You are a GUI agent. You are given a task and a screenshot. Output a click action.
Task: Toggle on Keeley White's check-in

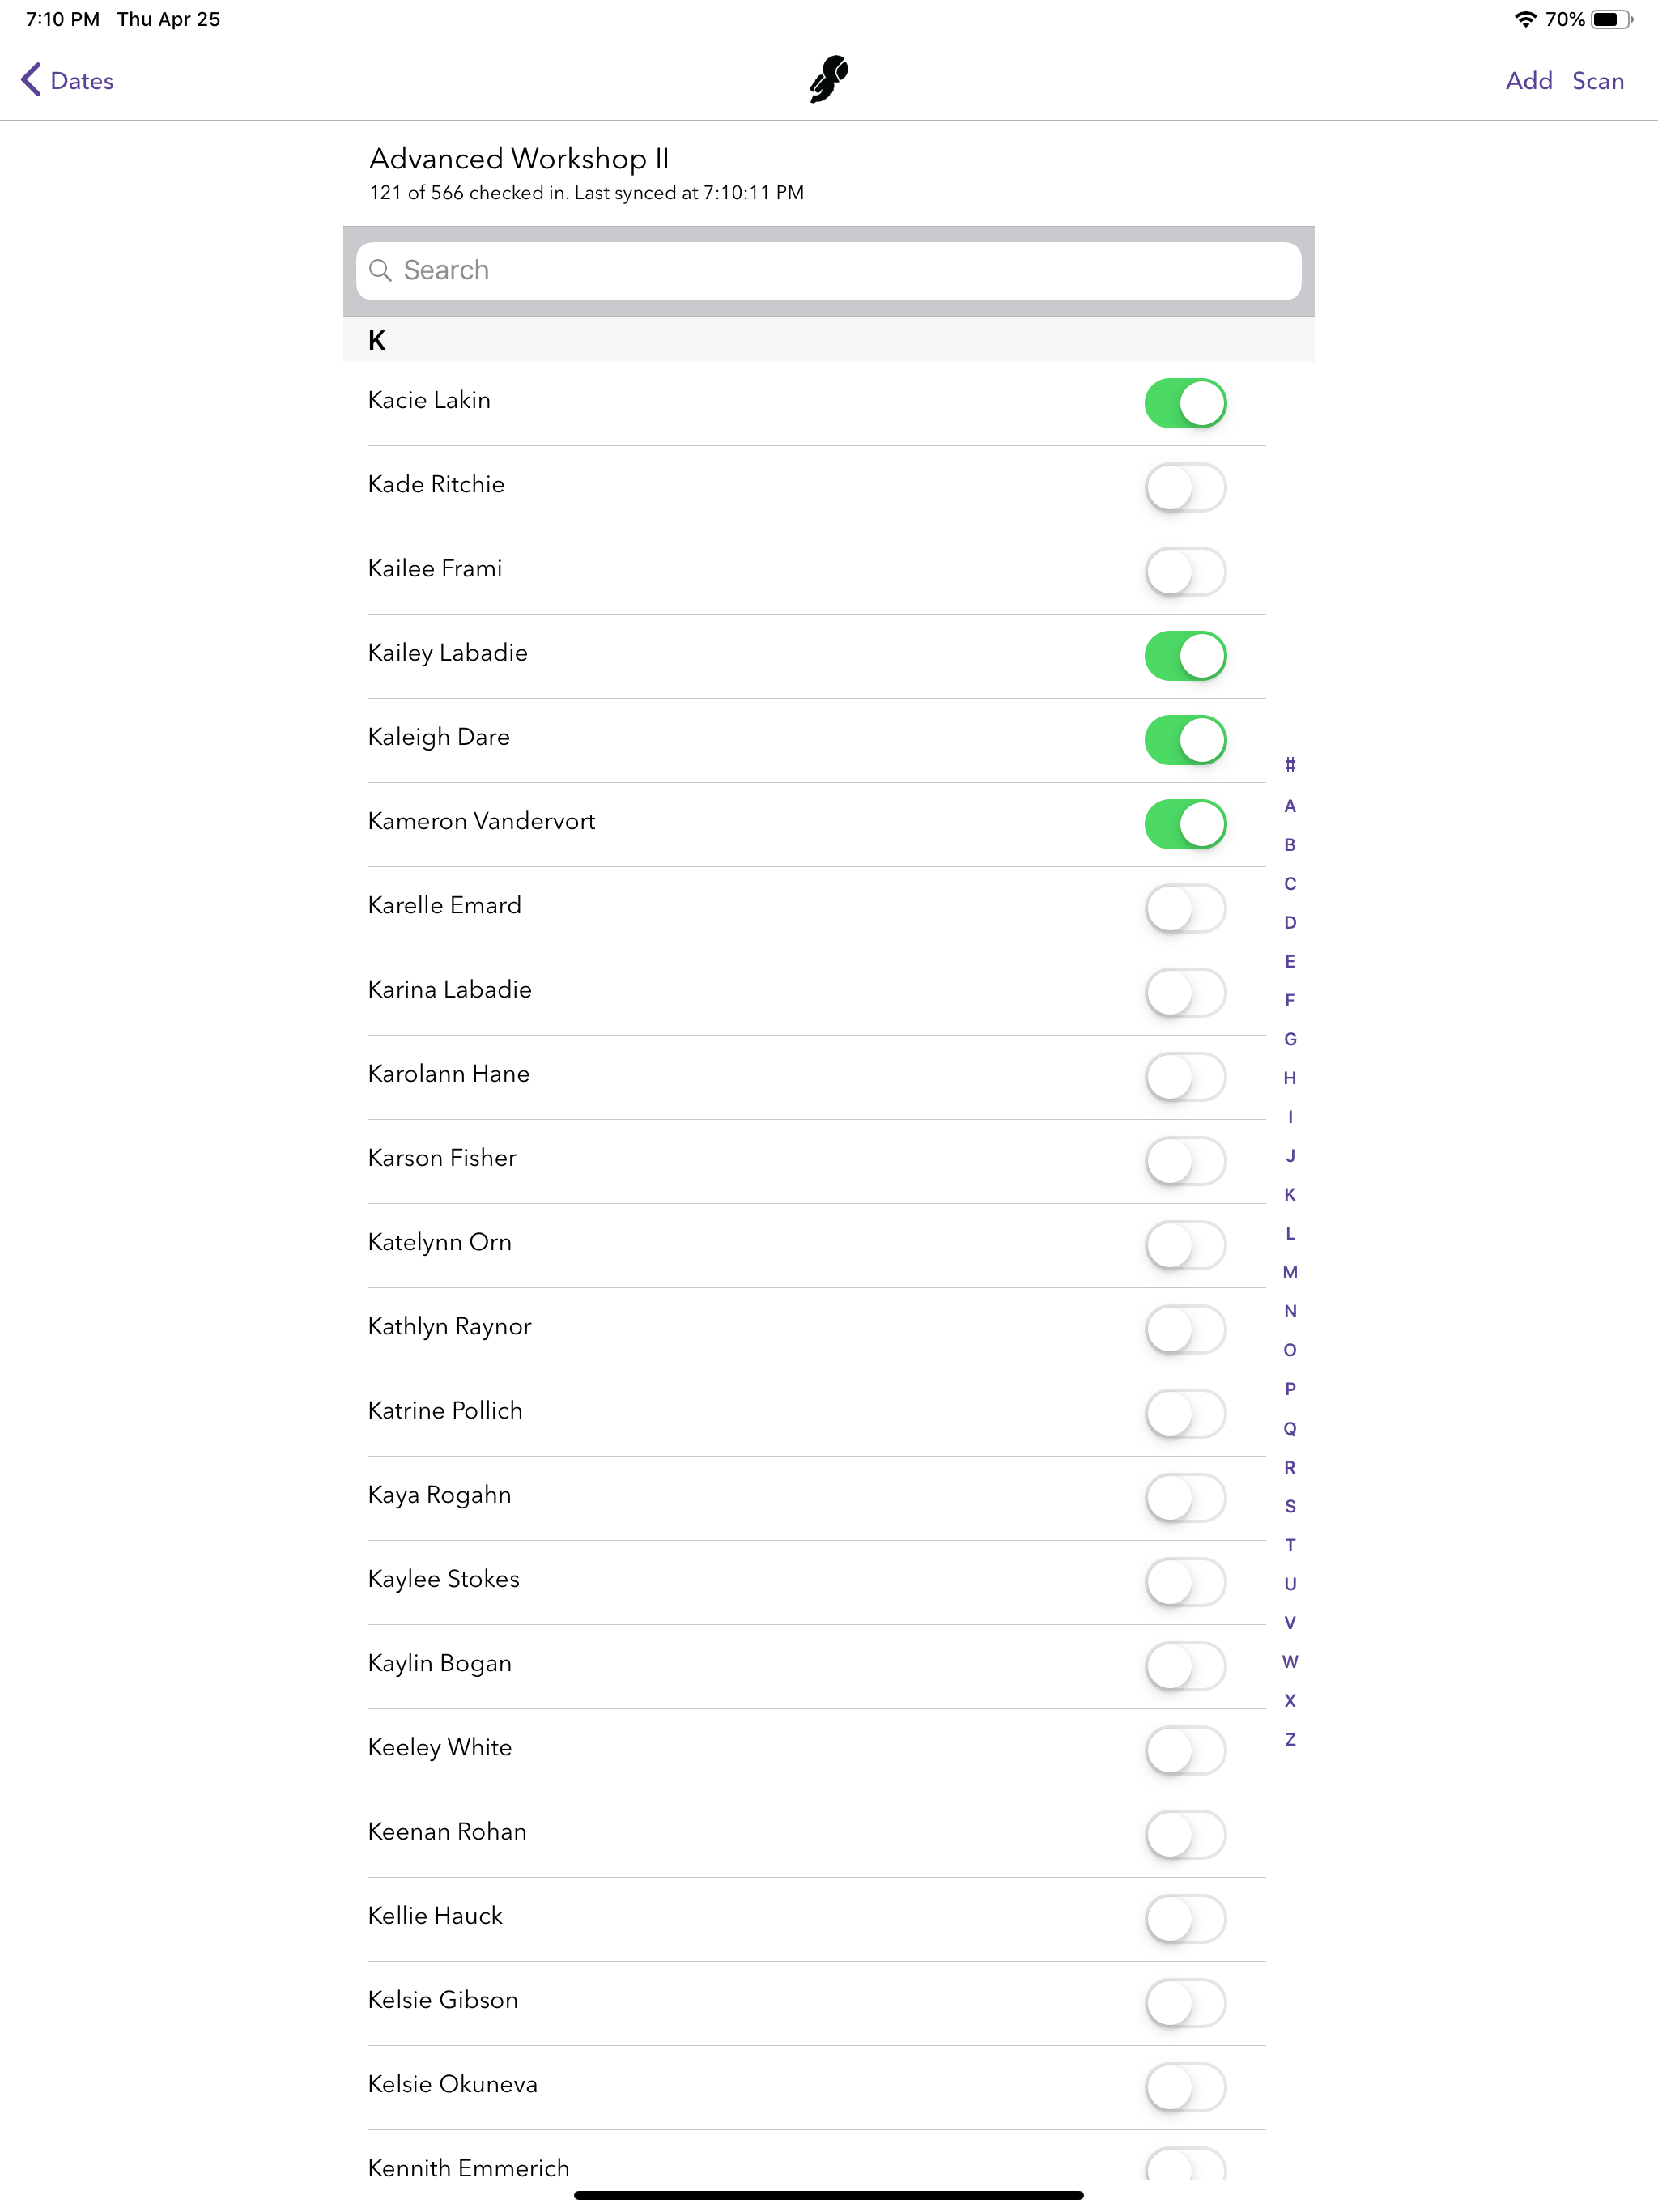pyautogui.click(x=1185, y=1750)
